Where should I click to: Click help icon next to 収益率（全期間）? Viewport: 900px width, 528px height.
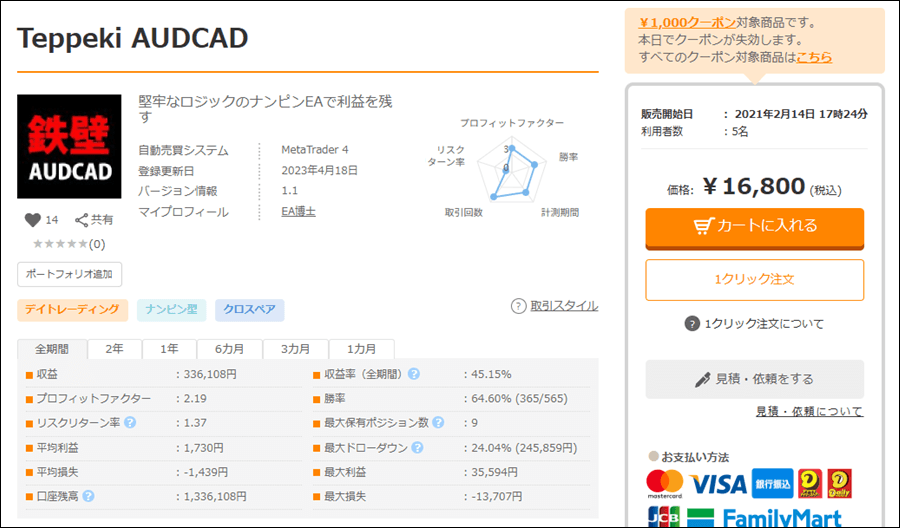point(414,375)
